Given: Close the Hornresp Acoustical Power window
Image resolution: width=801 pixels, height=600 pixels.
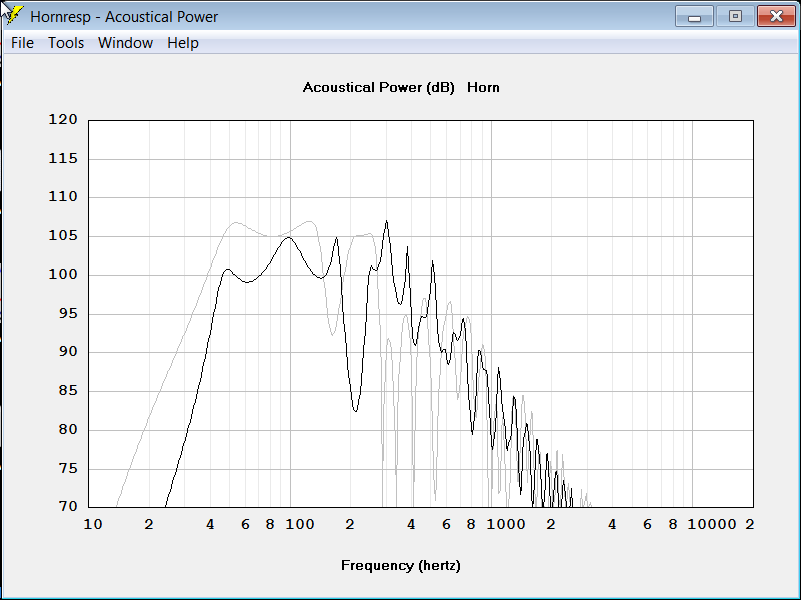Looking at the screenshot, I should tap(776, 16).
